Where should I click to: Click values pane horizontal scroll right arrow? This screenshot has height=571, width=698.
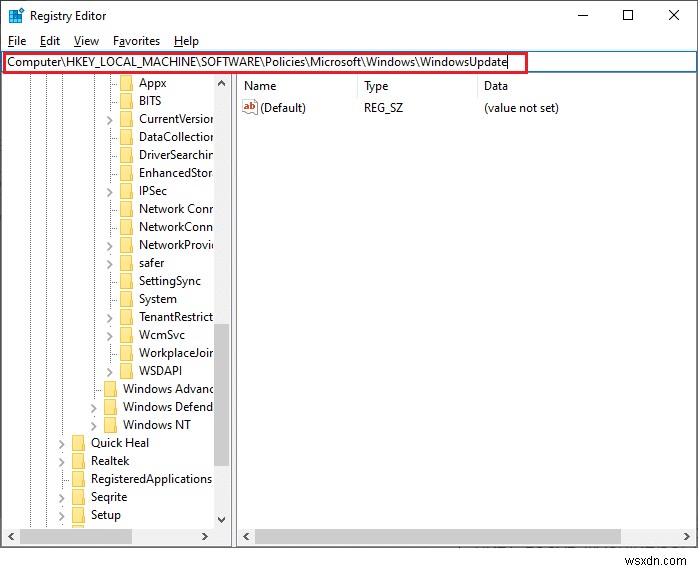tap(687, 536)
